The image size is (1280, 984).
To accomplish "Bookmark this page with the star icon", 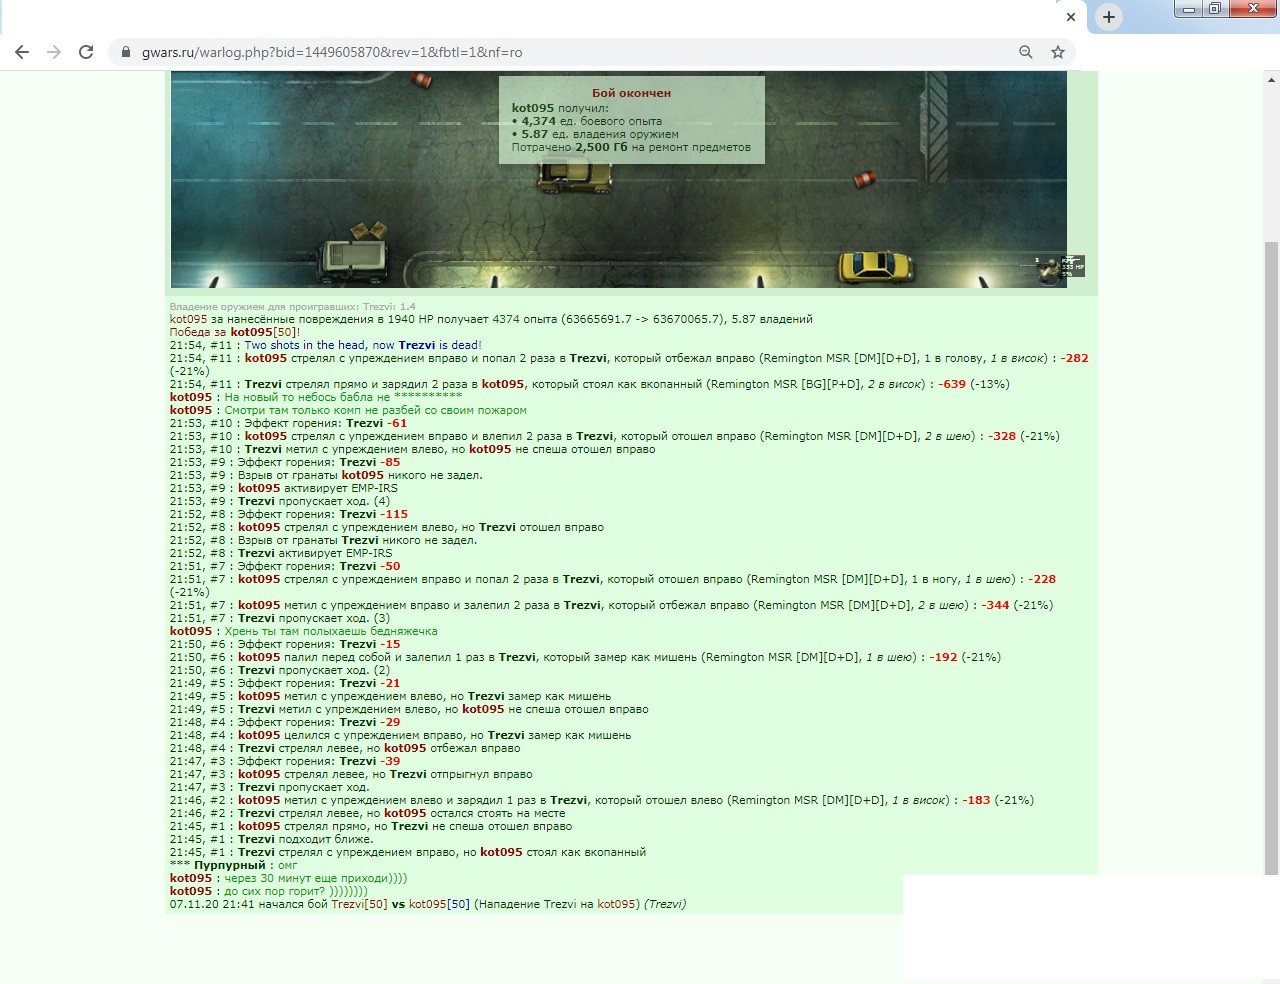I will pos(1057,52).
